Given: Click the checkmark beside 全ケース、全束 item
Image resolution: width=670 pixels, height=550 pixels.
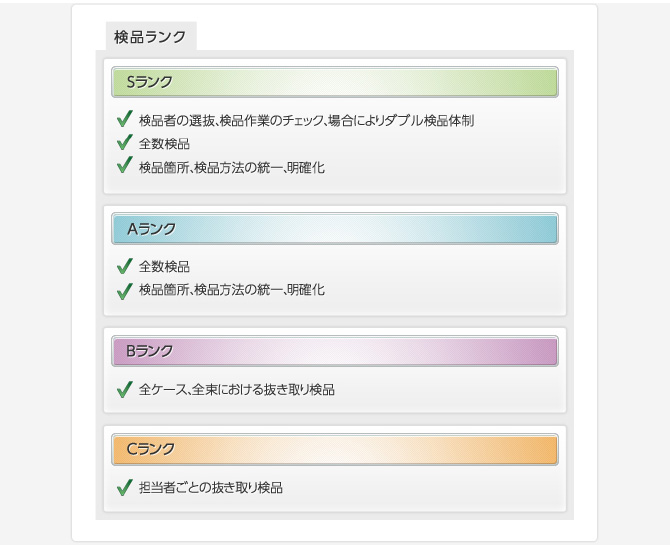Looking at the screenshot, I should (x=125, y=389).
